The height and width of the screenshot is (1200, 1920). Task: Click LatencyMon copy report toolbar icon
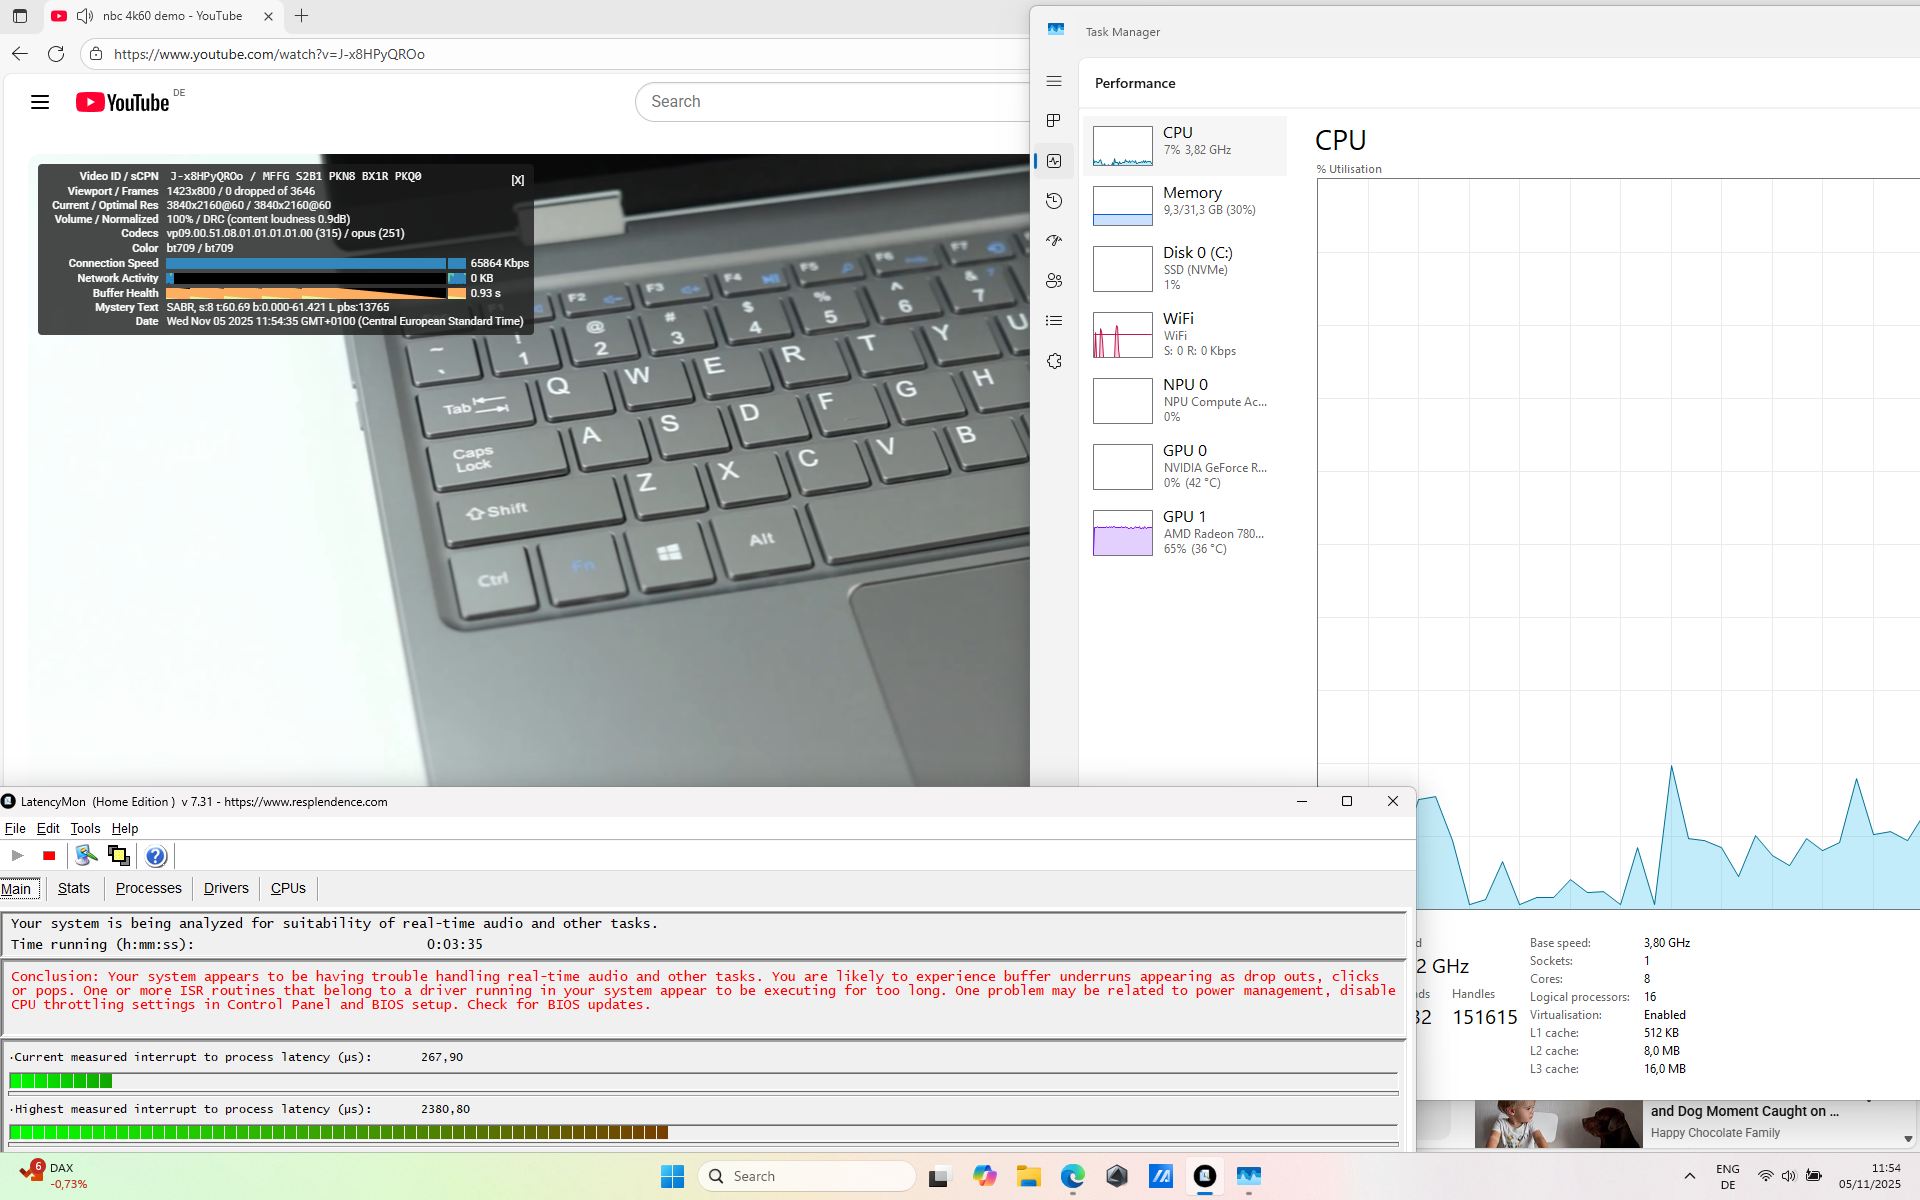tap(119, 856)
